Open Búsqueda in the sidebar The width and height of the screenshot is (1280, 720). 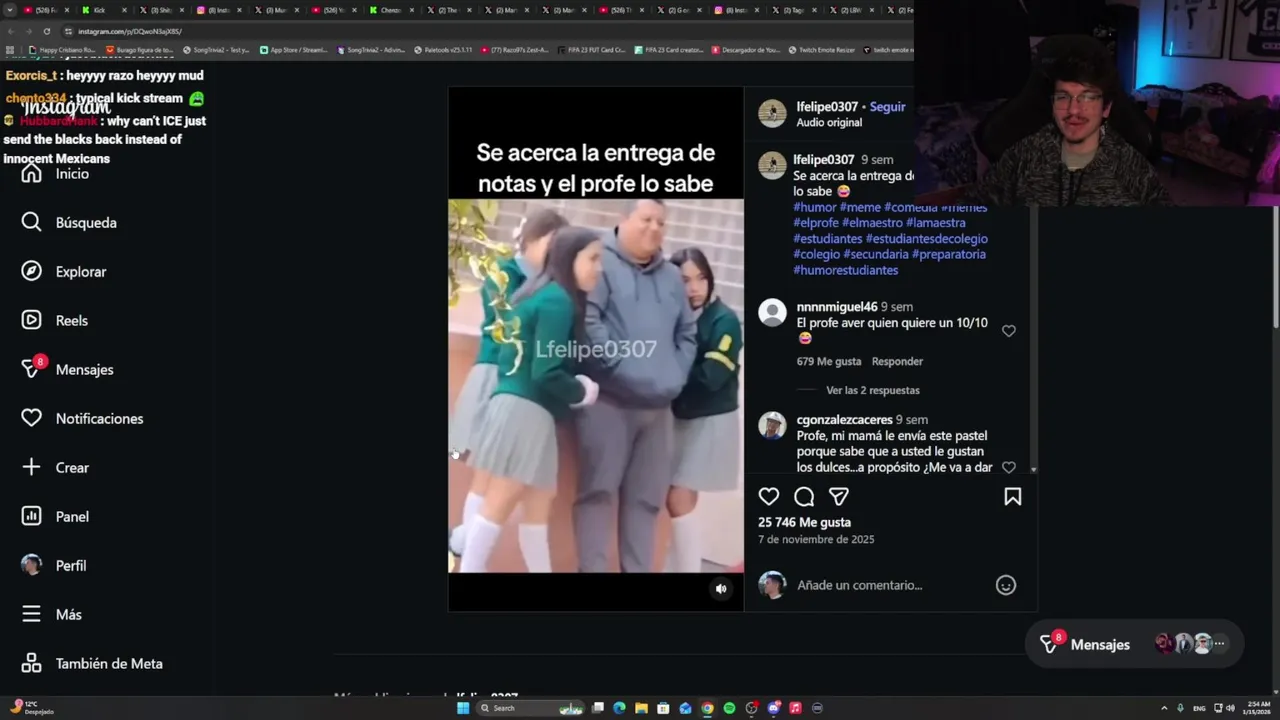point(69,222)
